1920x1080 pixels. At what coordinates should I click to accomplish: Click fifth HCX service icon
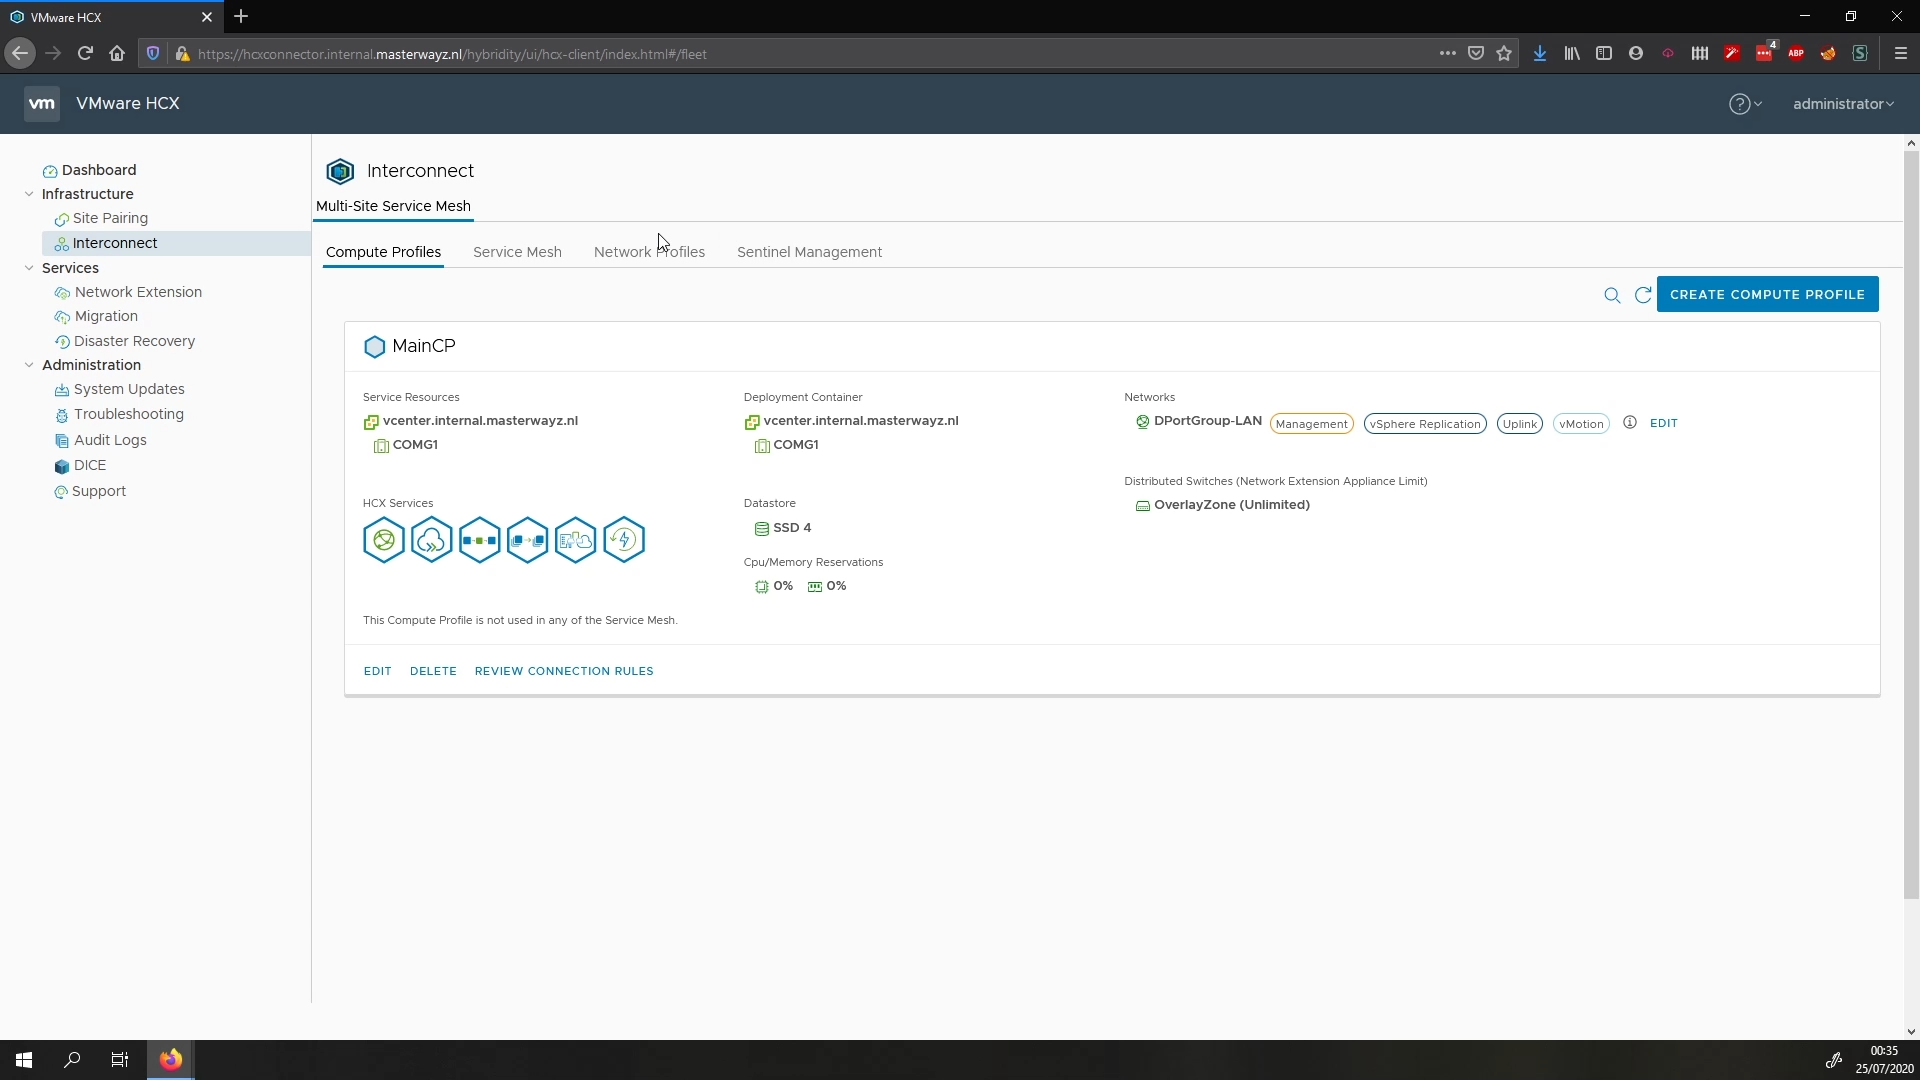pos(575,540)
